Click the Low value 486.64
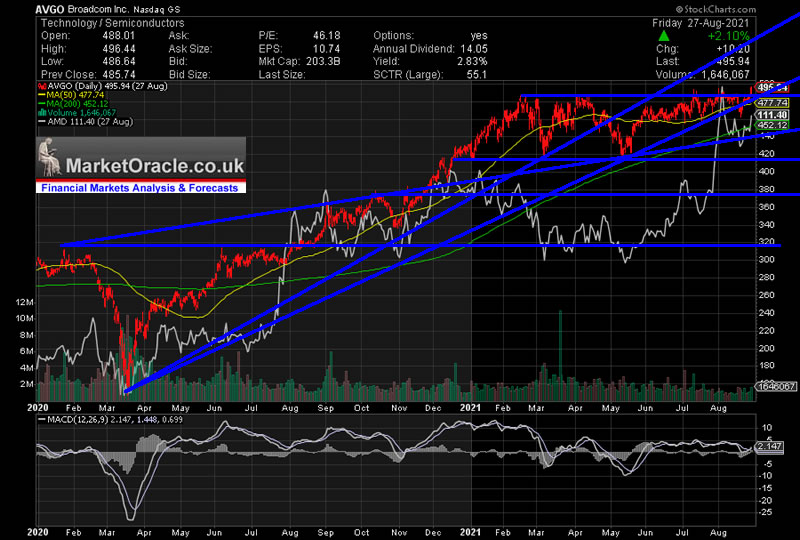The width and height of the screenshot is (800, 540). 118,61
